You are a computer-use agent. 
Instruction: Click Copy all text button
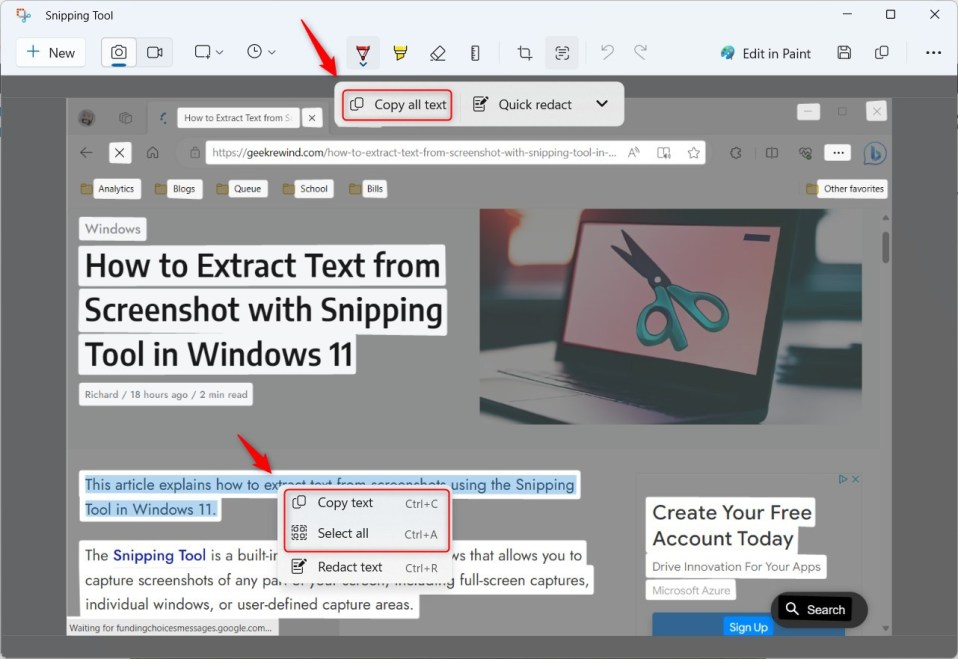397,104
